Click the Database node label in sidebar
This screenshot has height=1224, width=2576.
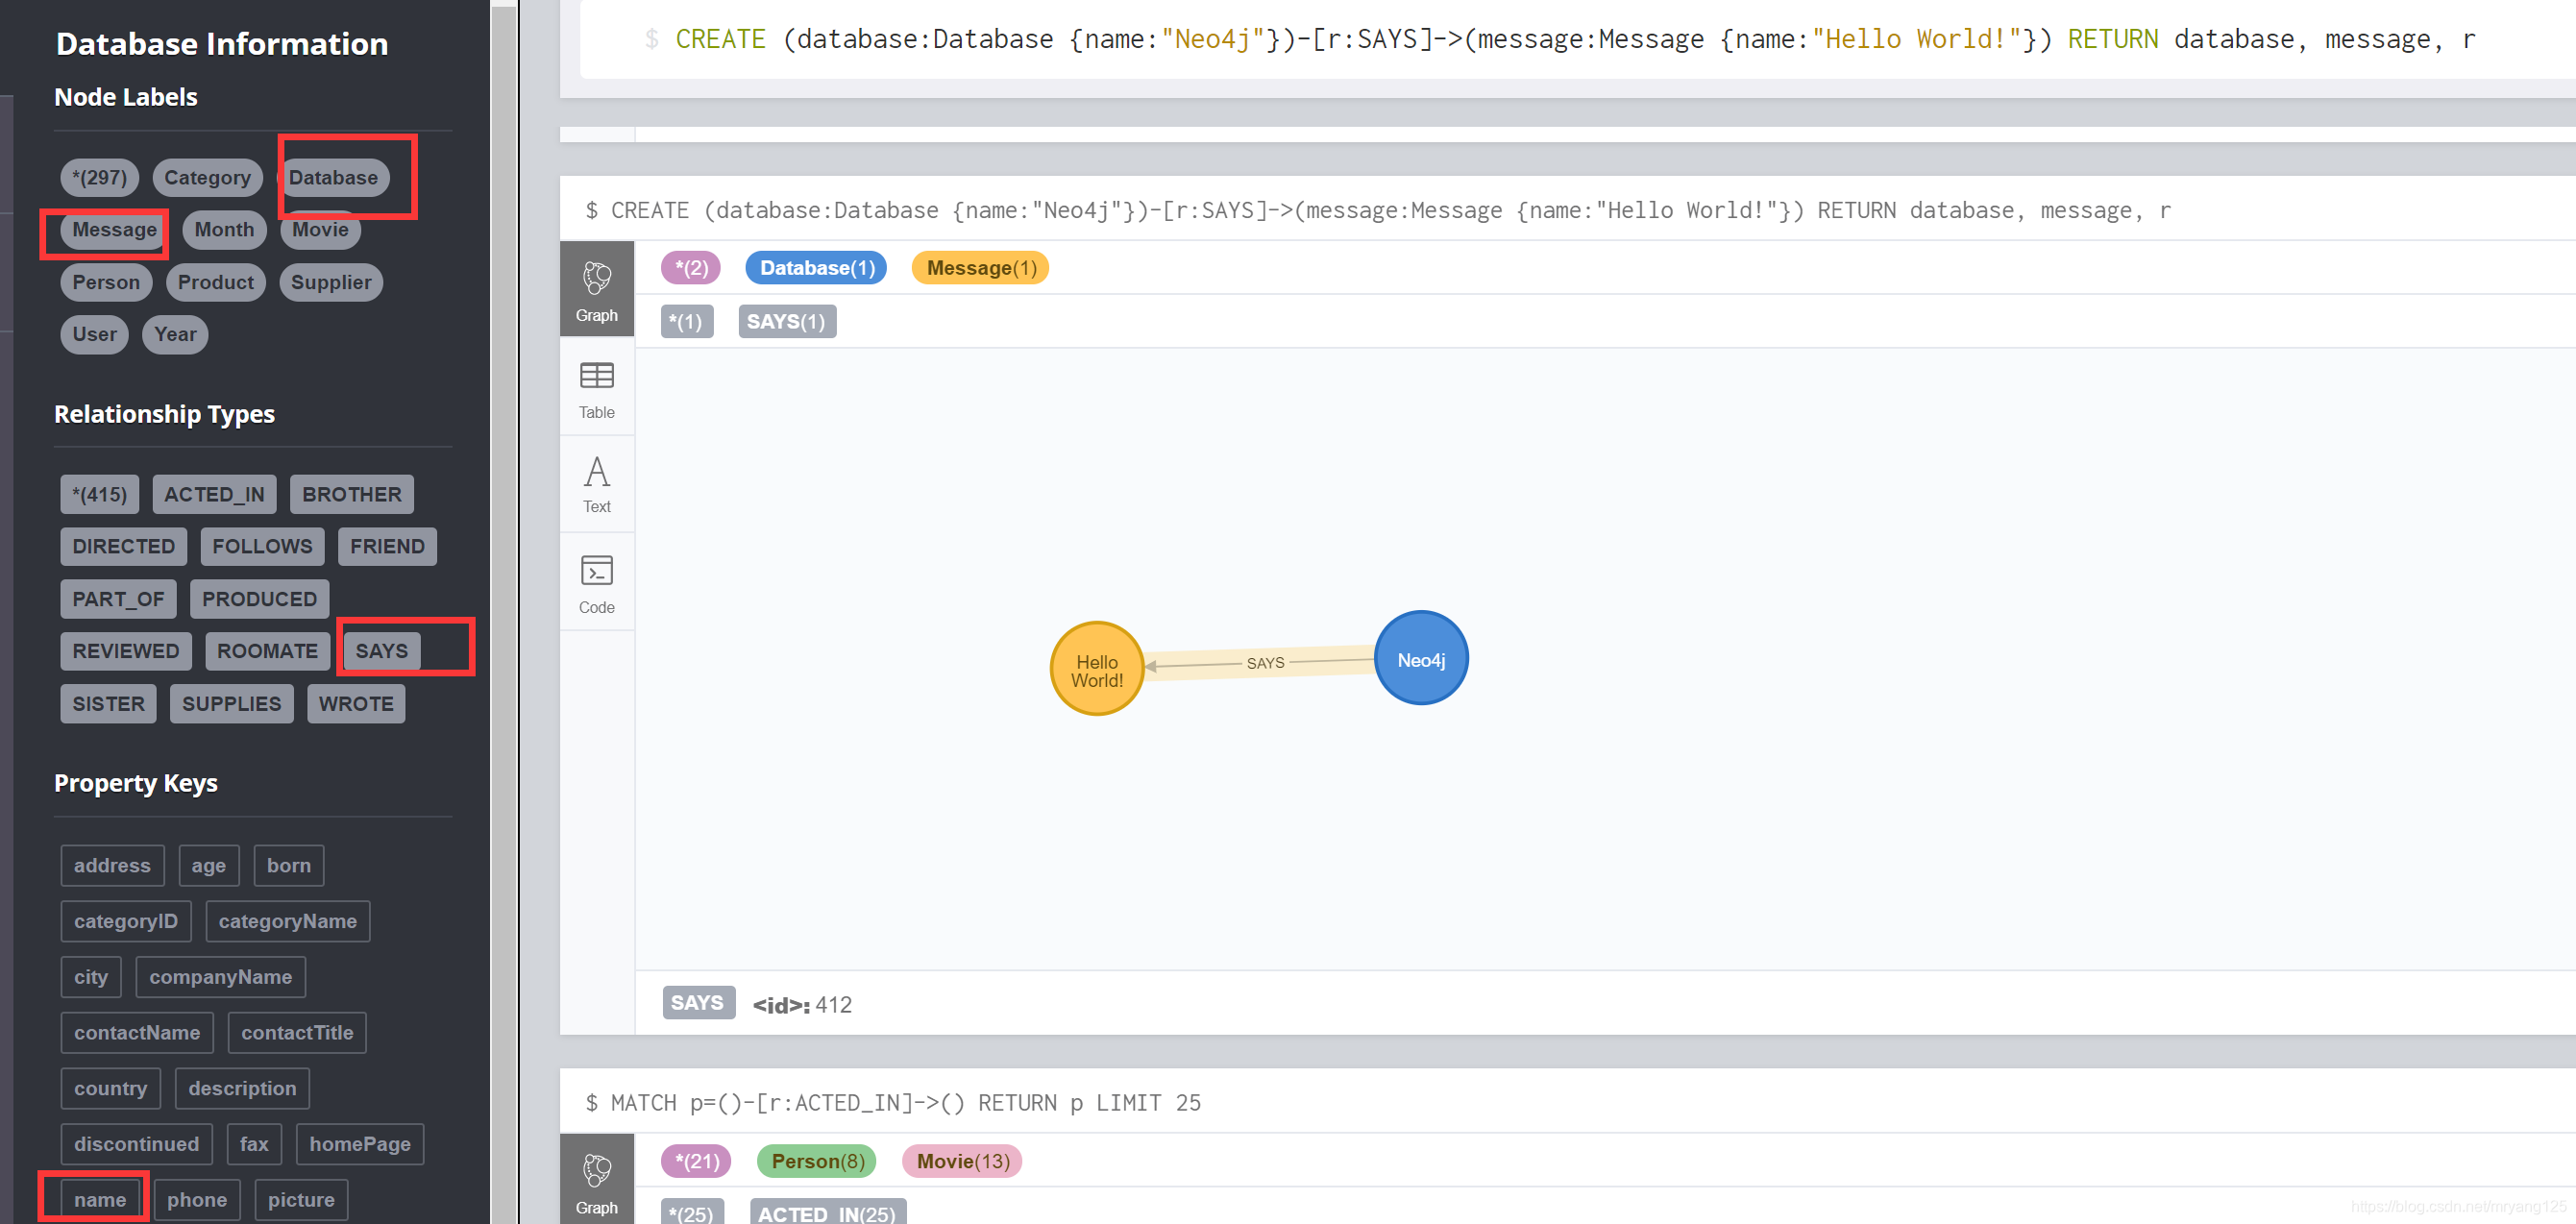click(333, 177)
